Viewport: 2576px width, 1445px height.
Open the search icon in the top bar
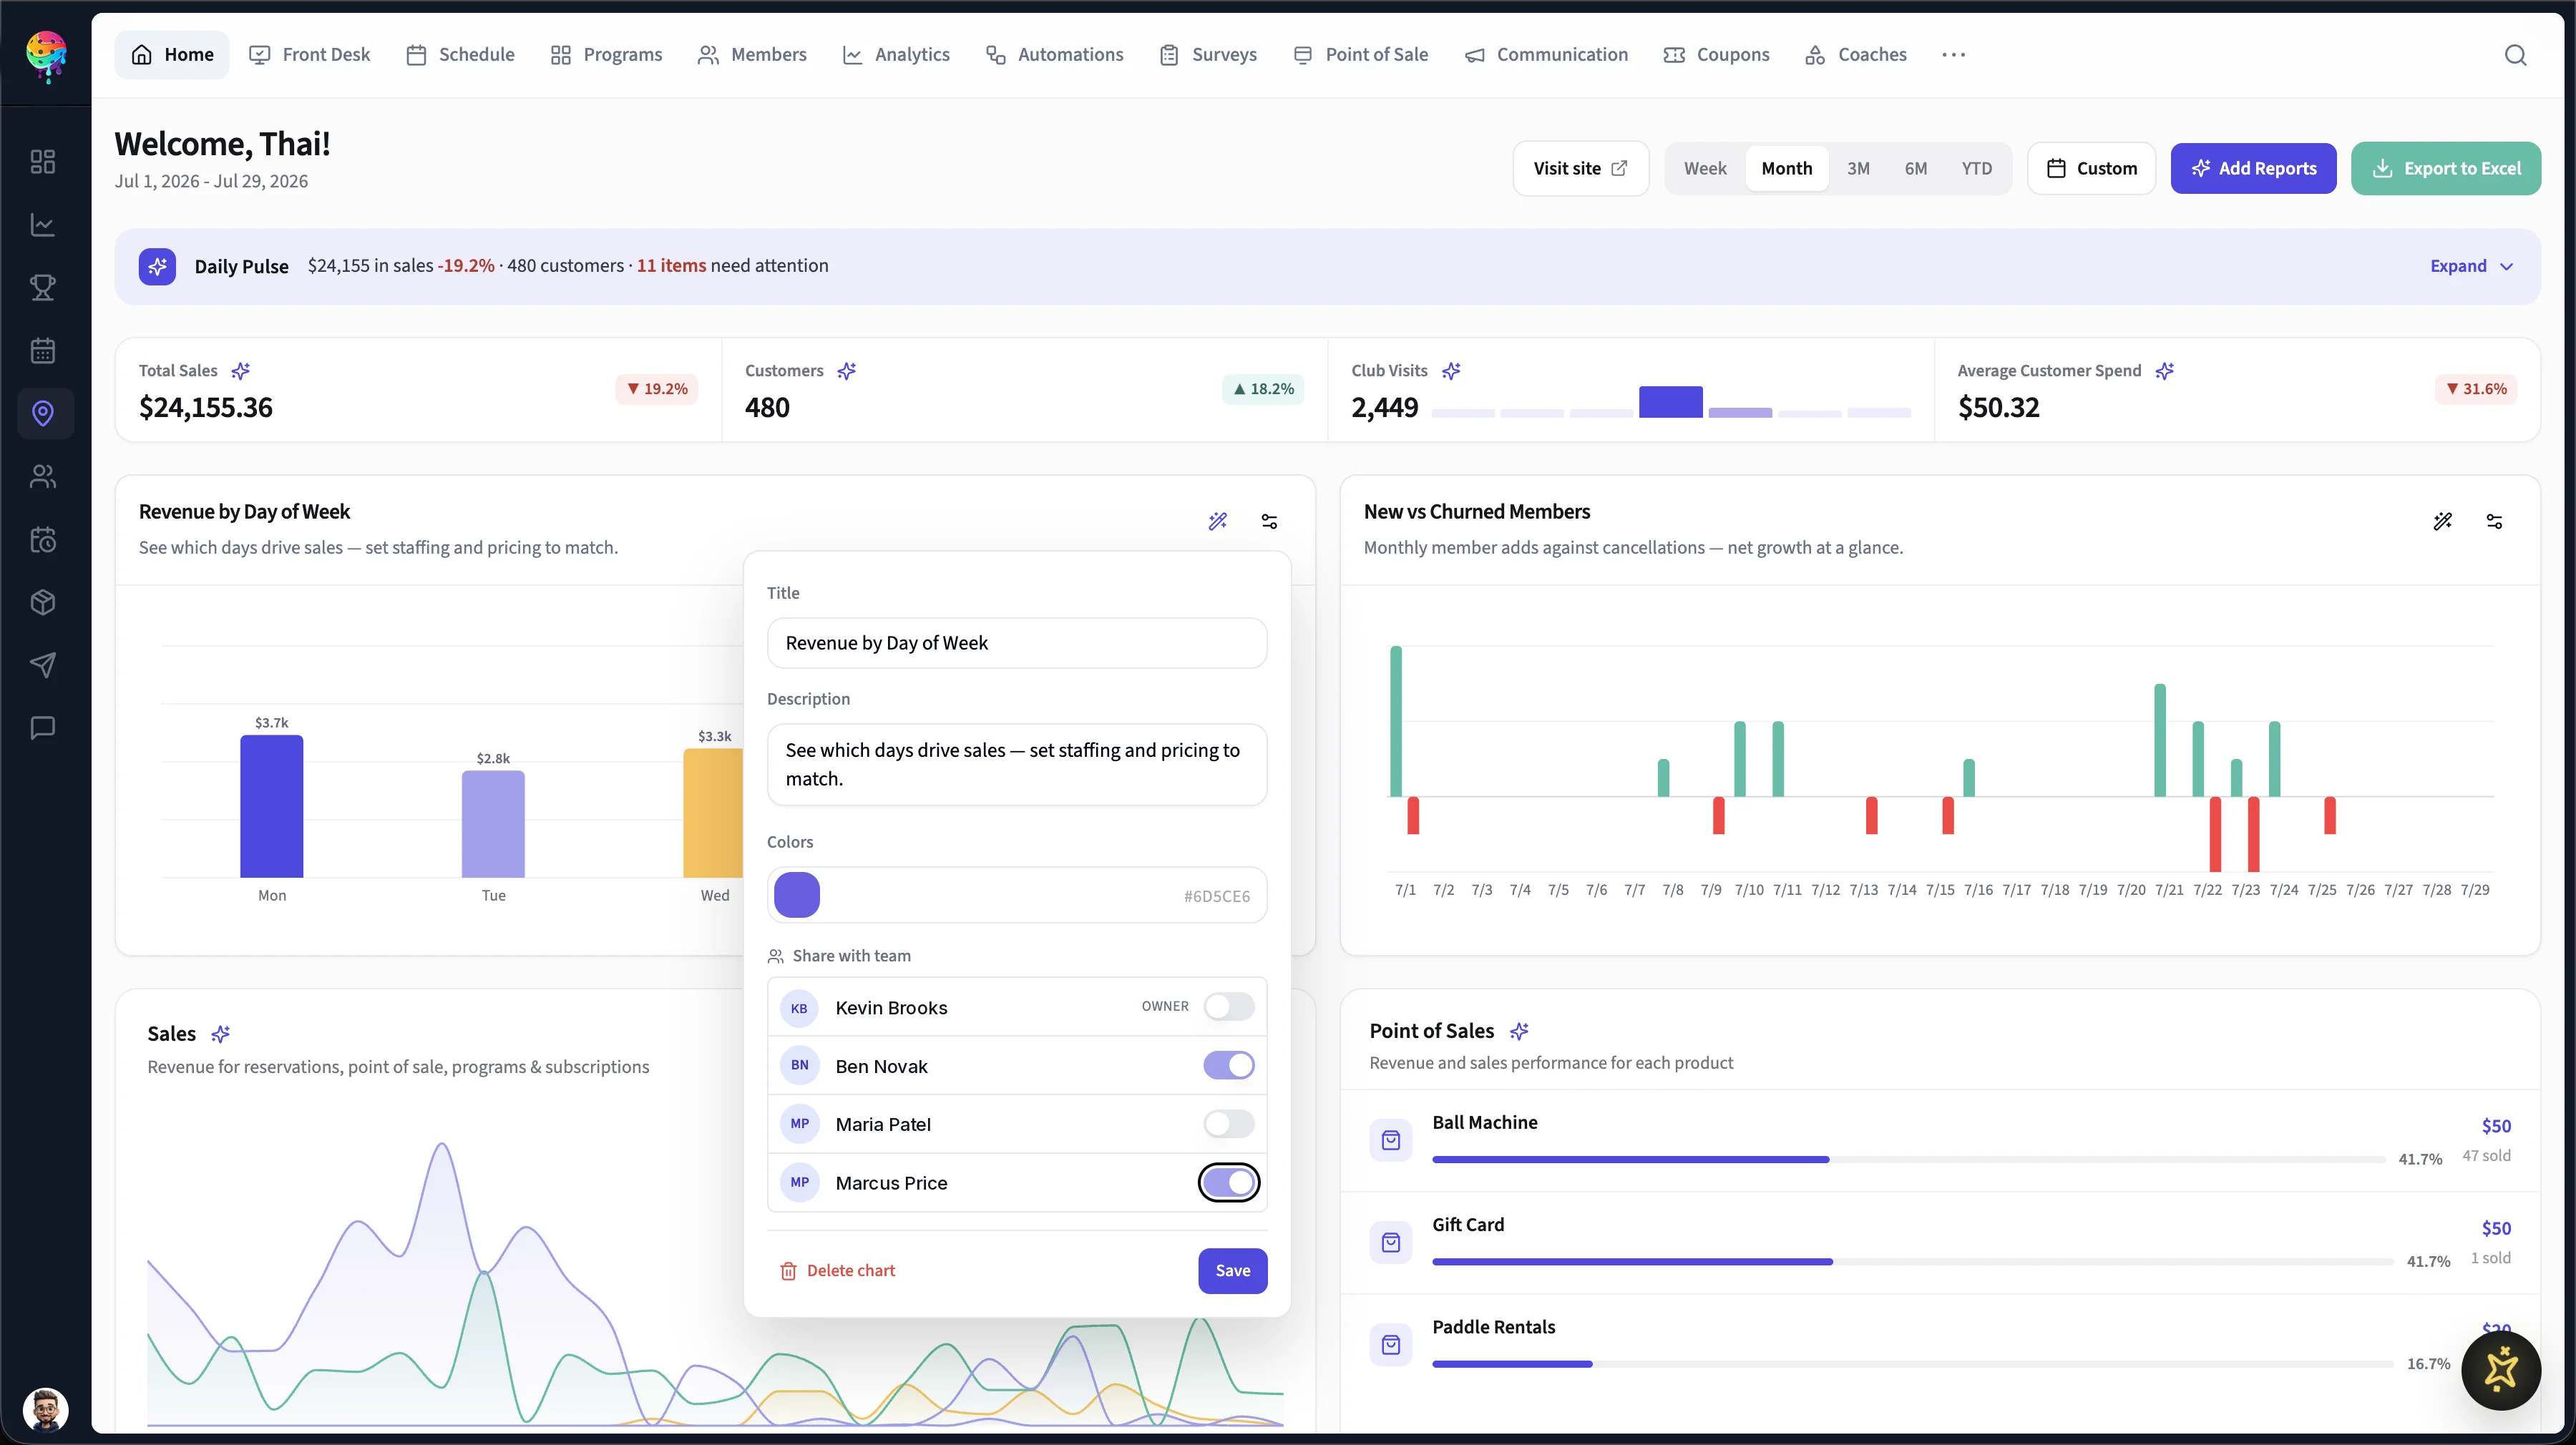point(2515,55)
